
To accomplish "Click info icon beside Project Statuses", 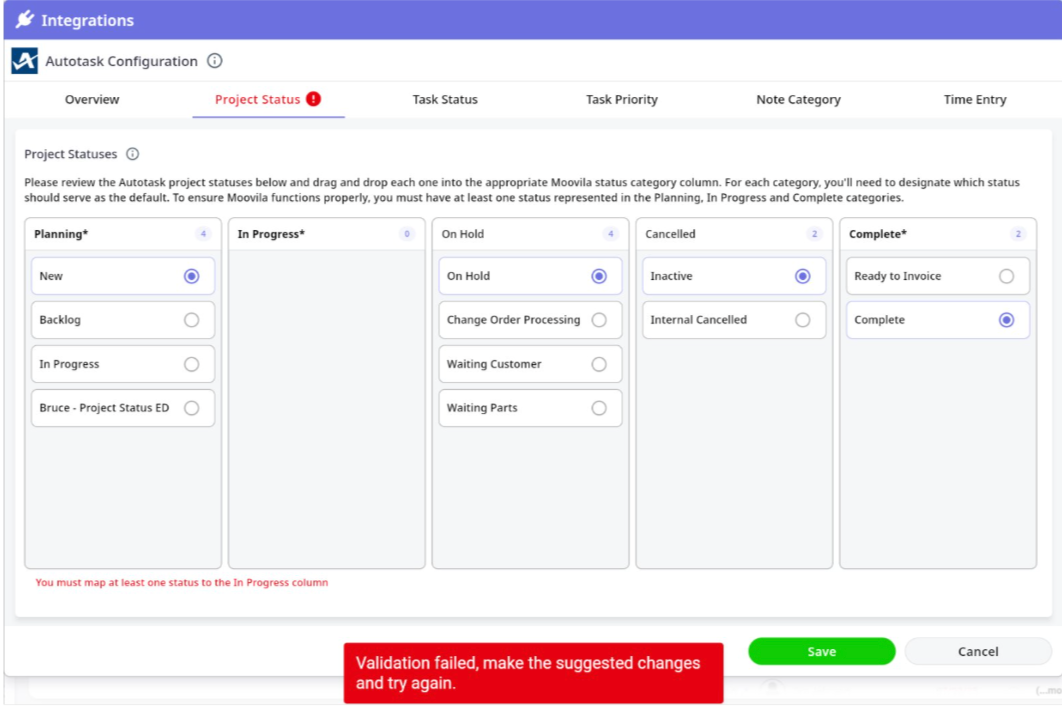I will [132, 154].
